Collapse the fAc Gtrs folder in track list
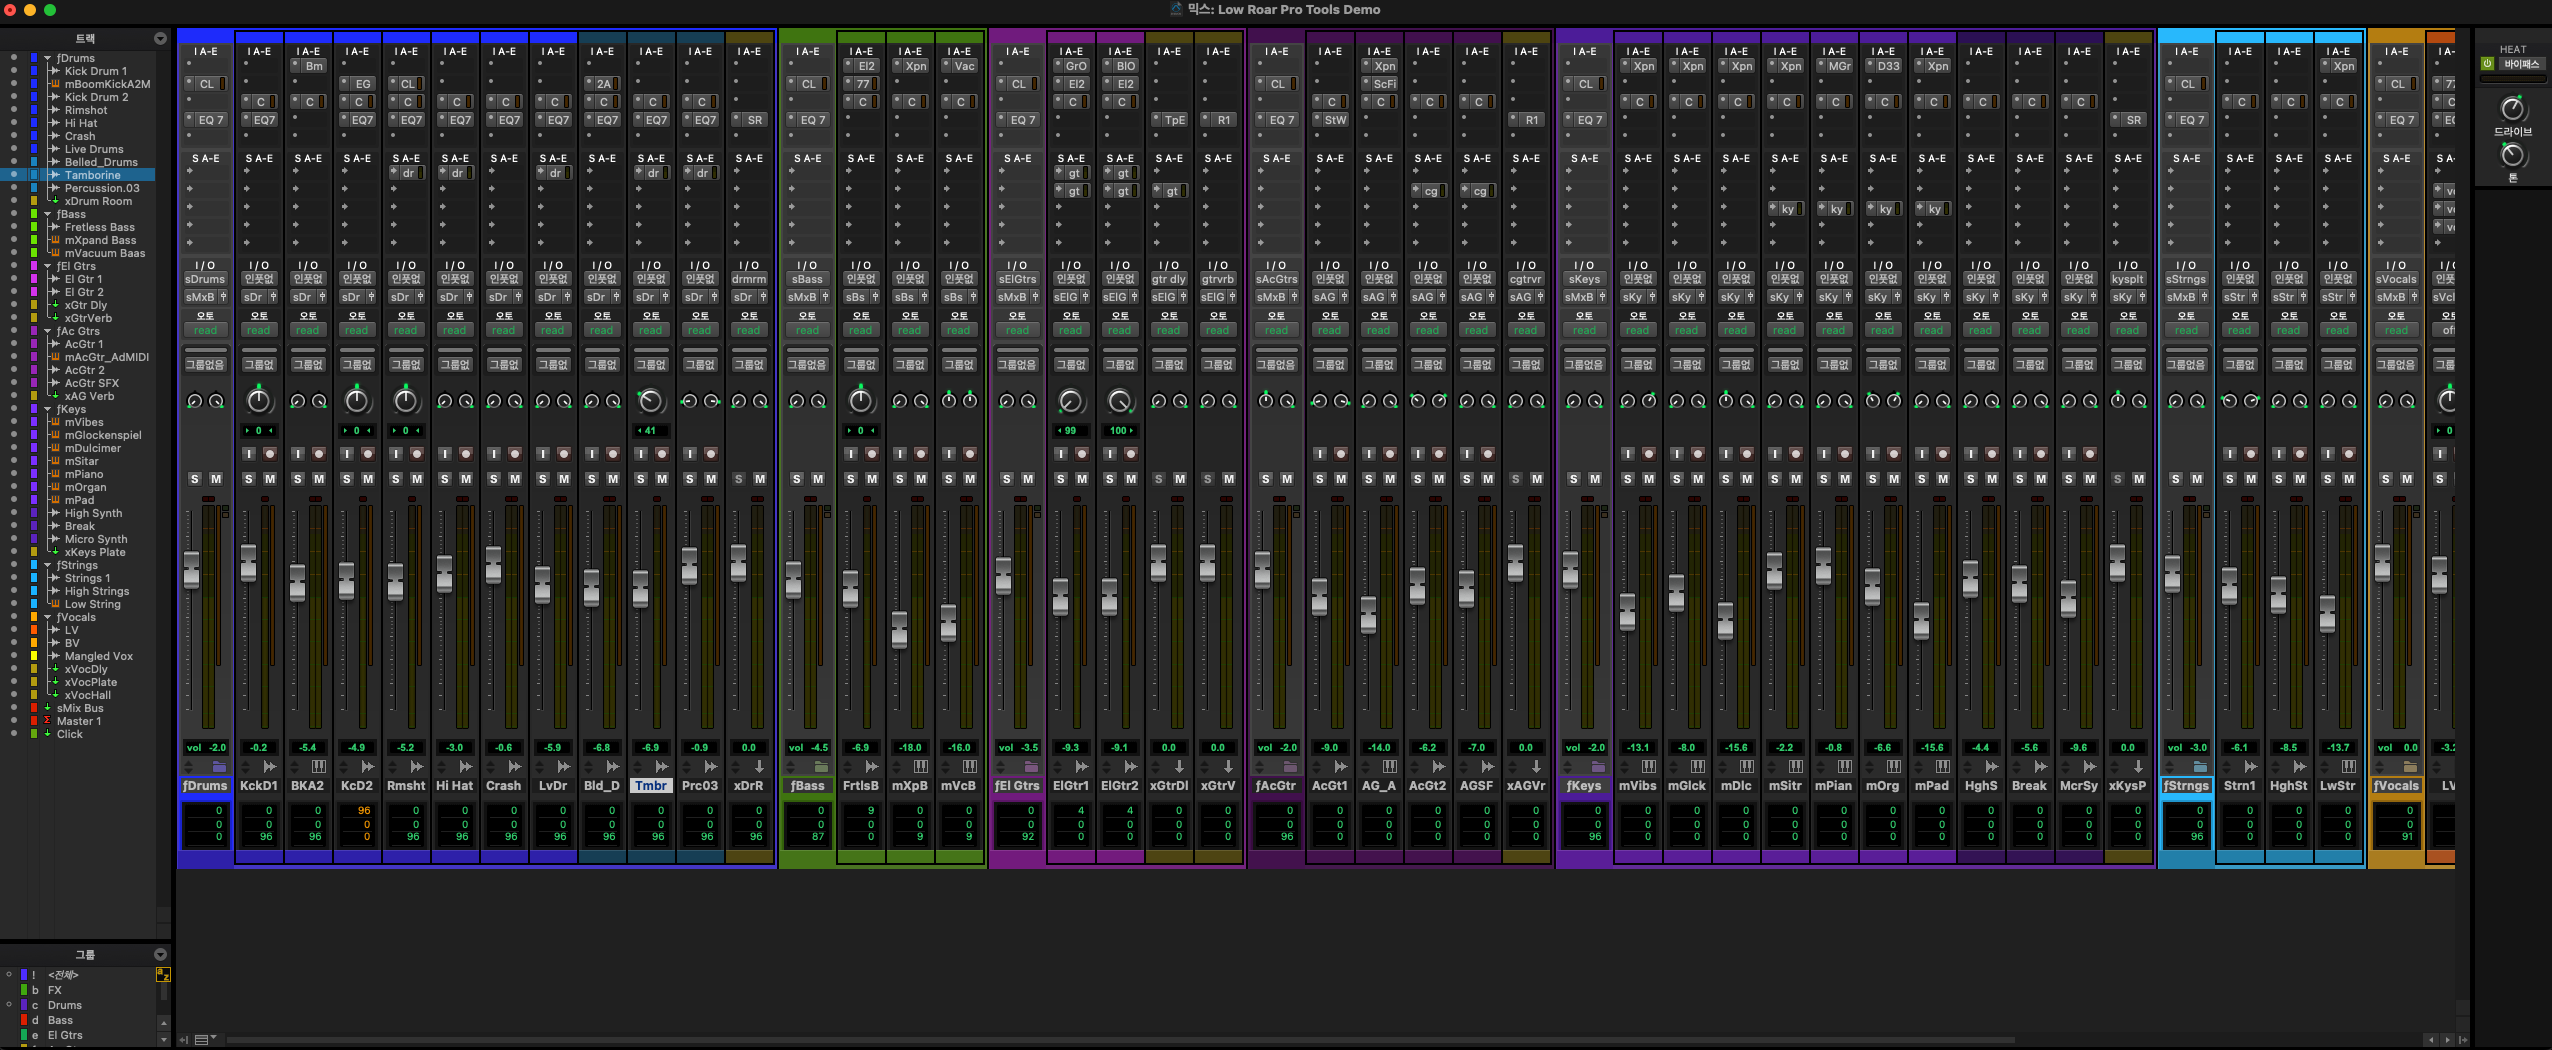The width and height of the screenshot is (2552, 1050). (47, 331)
